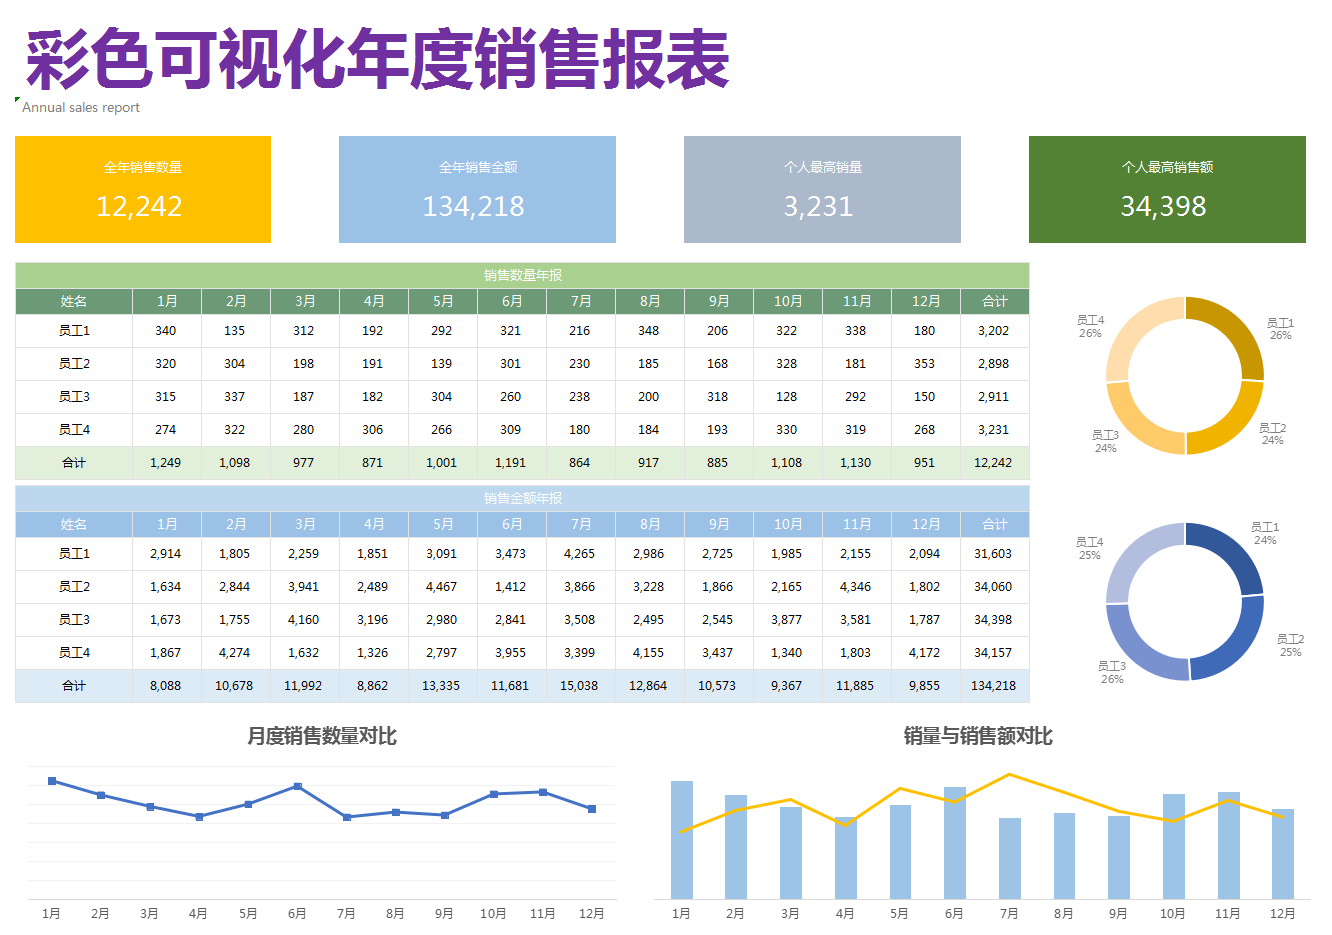
Task: Select the green 个人最高销售额 card
Action: coord(1167,189)
